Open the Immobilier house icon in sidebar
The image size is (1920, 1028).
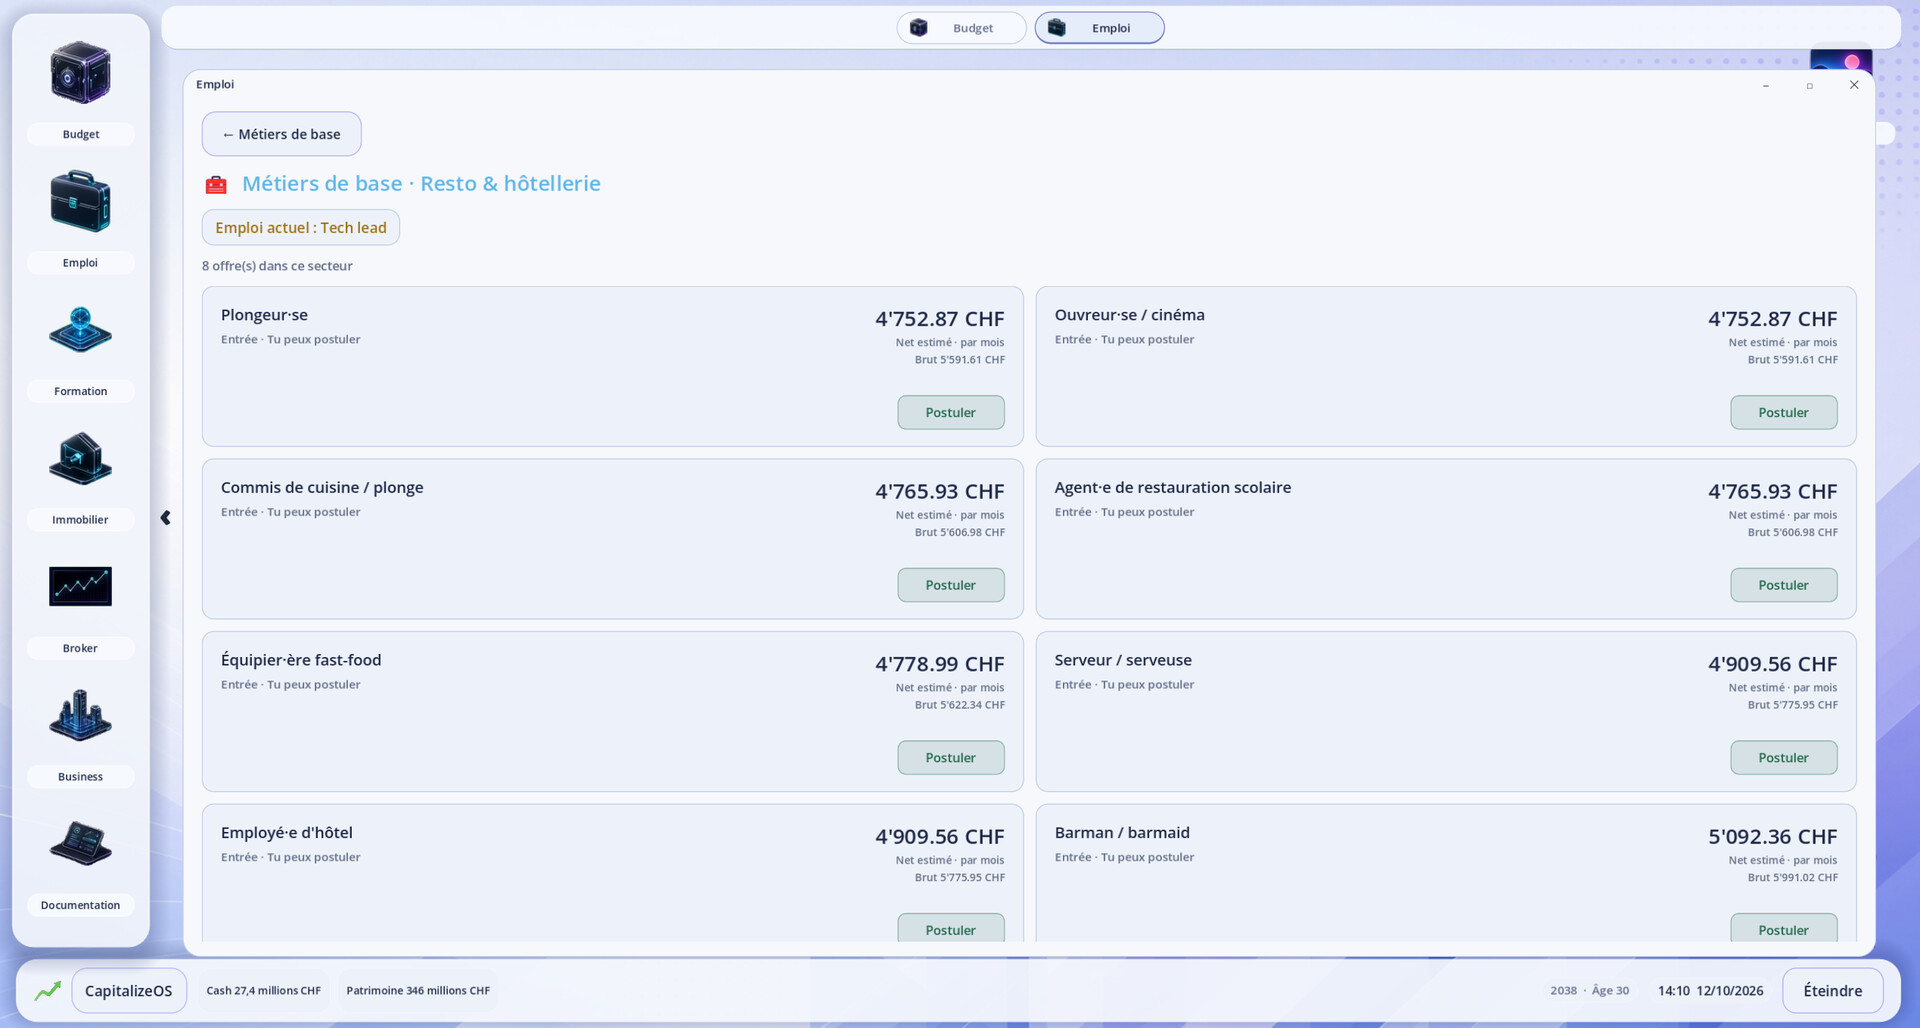(x=80, y=458)
